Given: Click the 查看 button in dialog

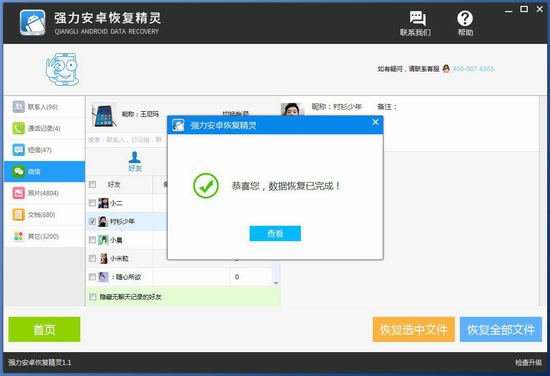Looking at the screenshot, I should [275, 233].
